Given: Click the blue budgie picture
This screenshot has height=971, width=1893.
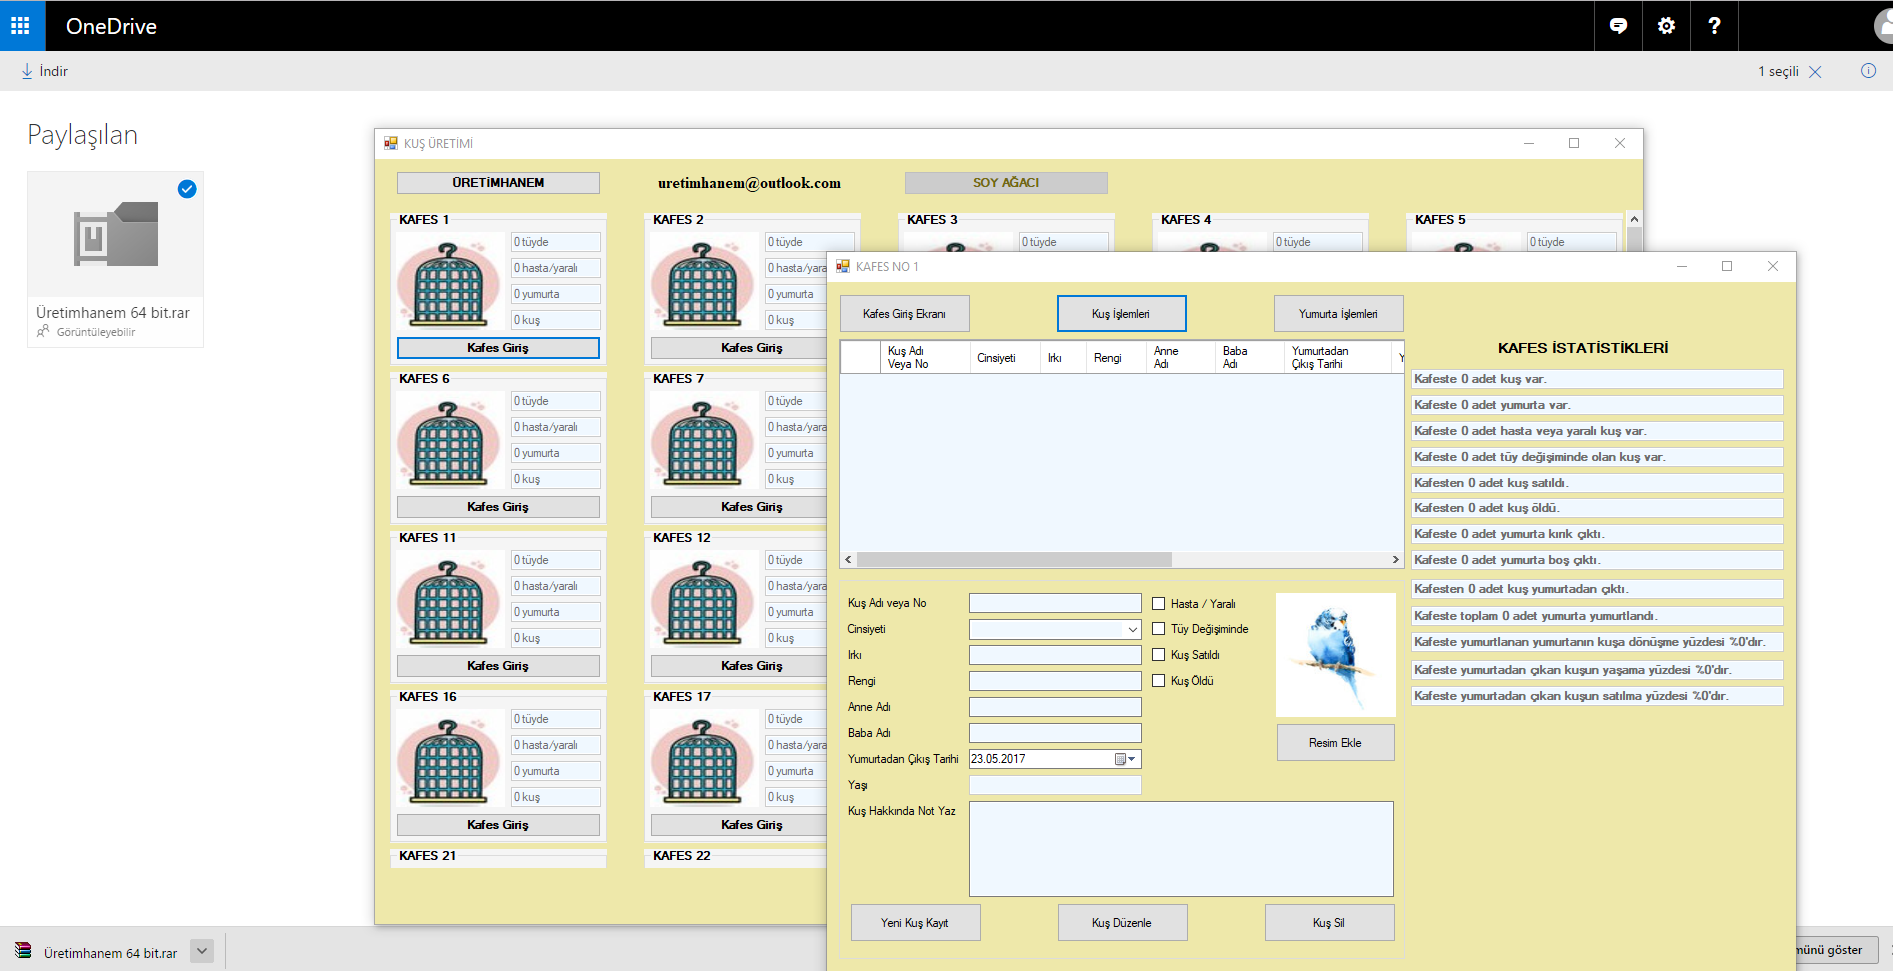Looking at the screenshot, I should tap(1336, 655).
